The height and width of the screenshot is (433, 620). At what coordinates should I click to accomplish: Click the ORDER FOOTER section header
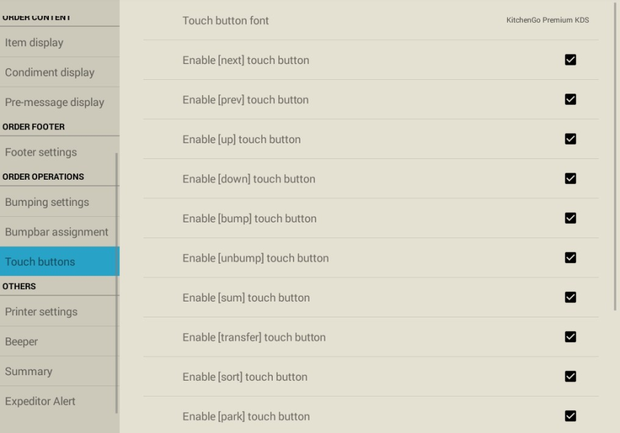34,127
